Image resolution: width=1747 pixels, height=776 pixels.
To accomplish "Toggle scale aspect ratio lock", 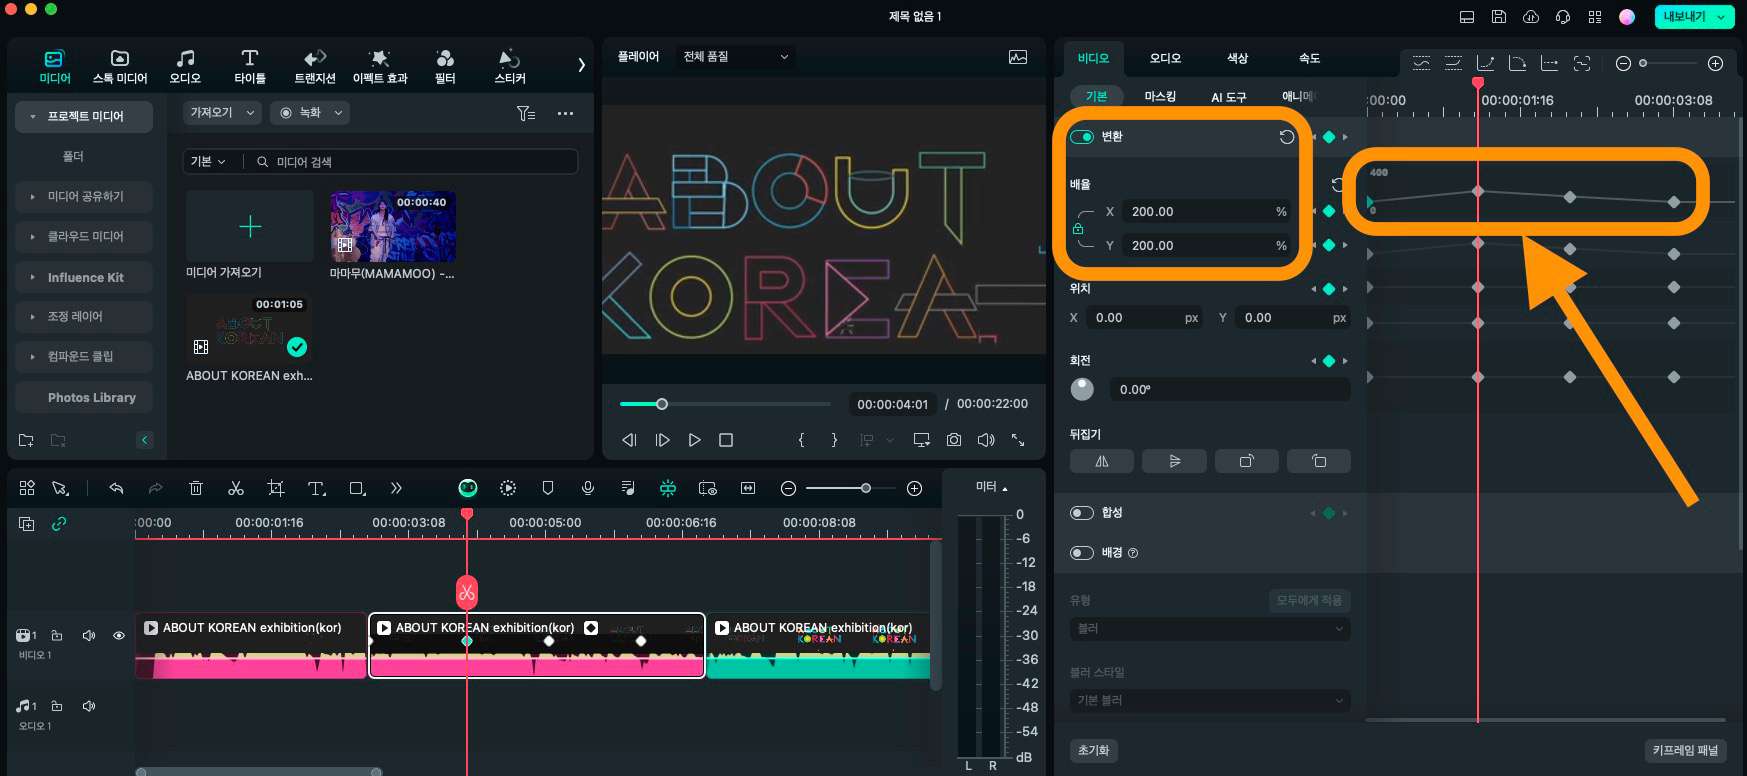I will [x=1078, y=229].
